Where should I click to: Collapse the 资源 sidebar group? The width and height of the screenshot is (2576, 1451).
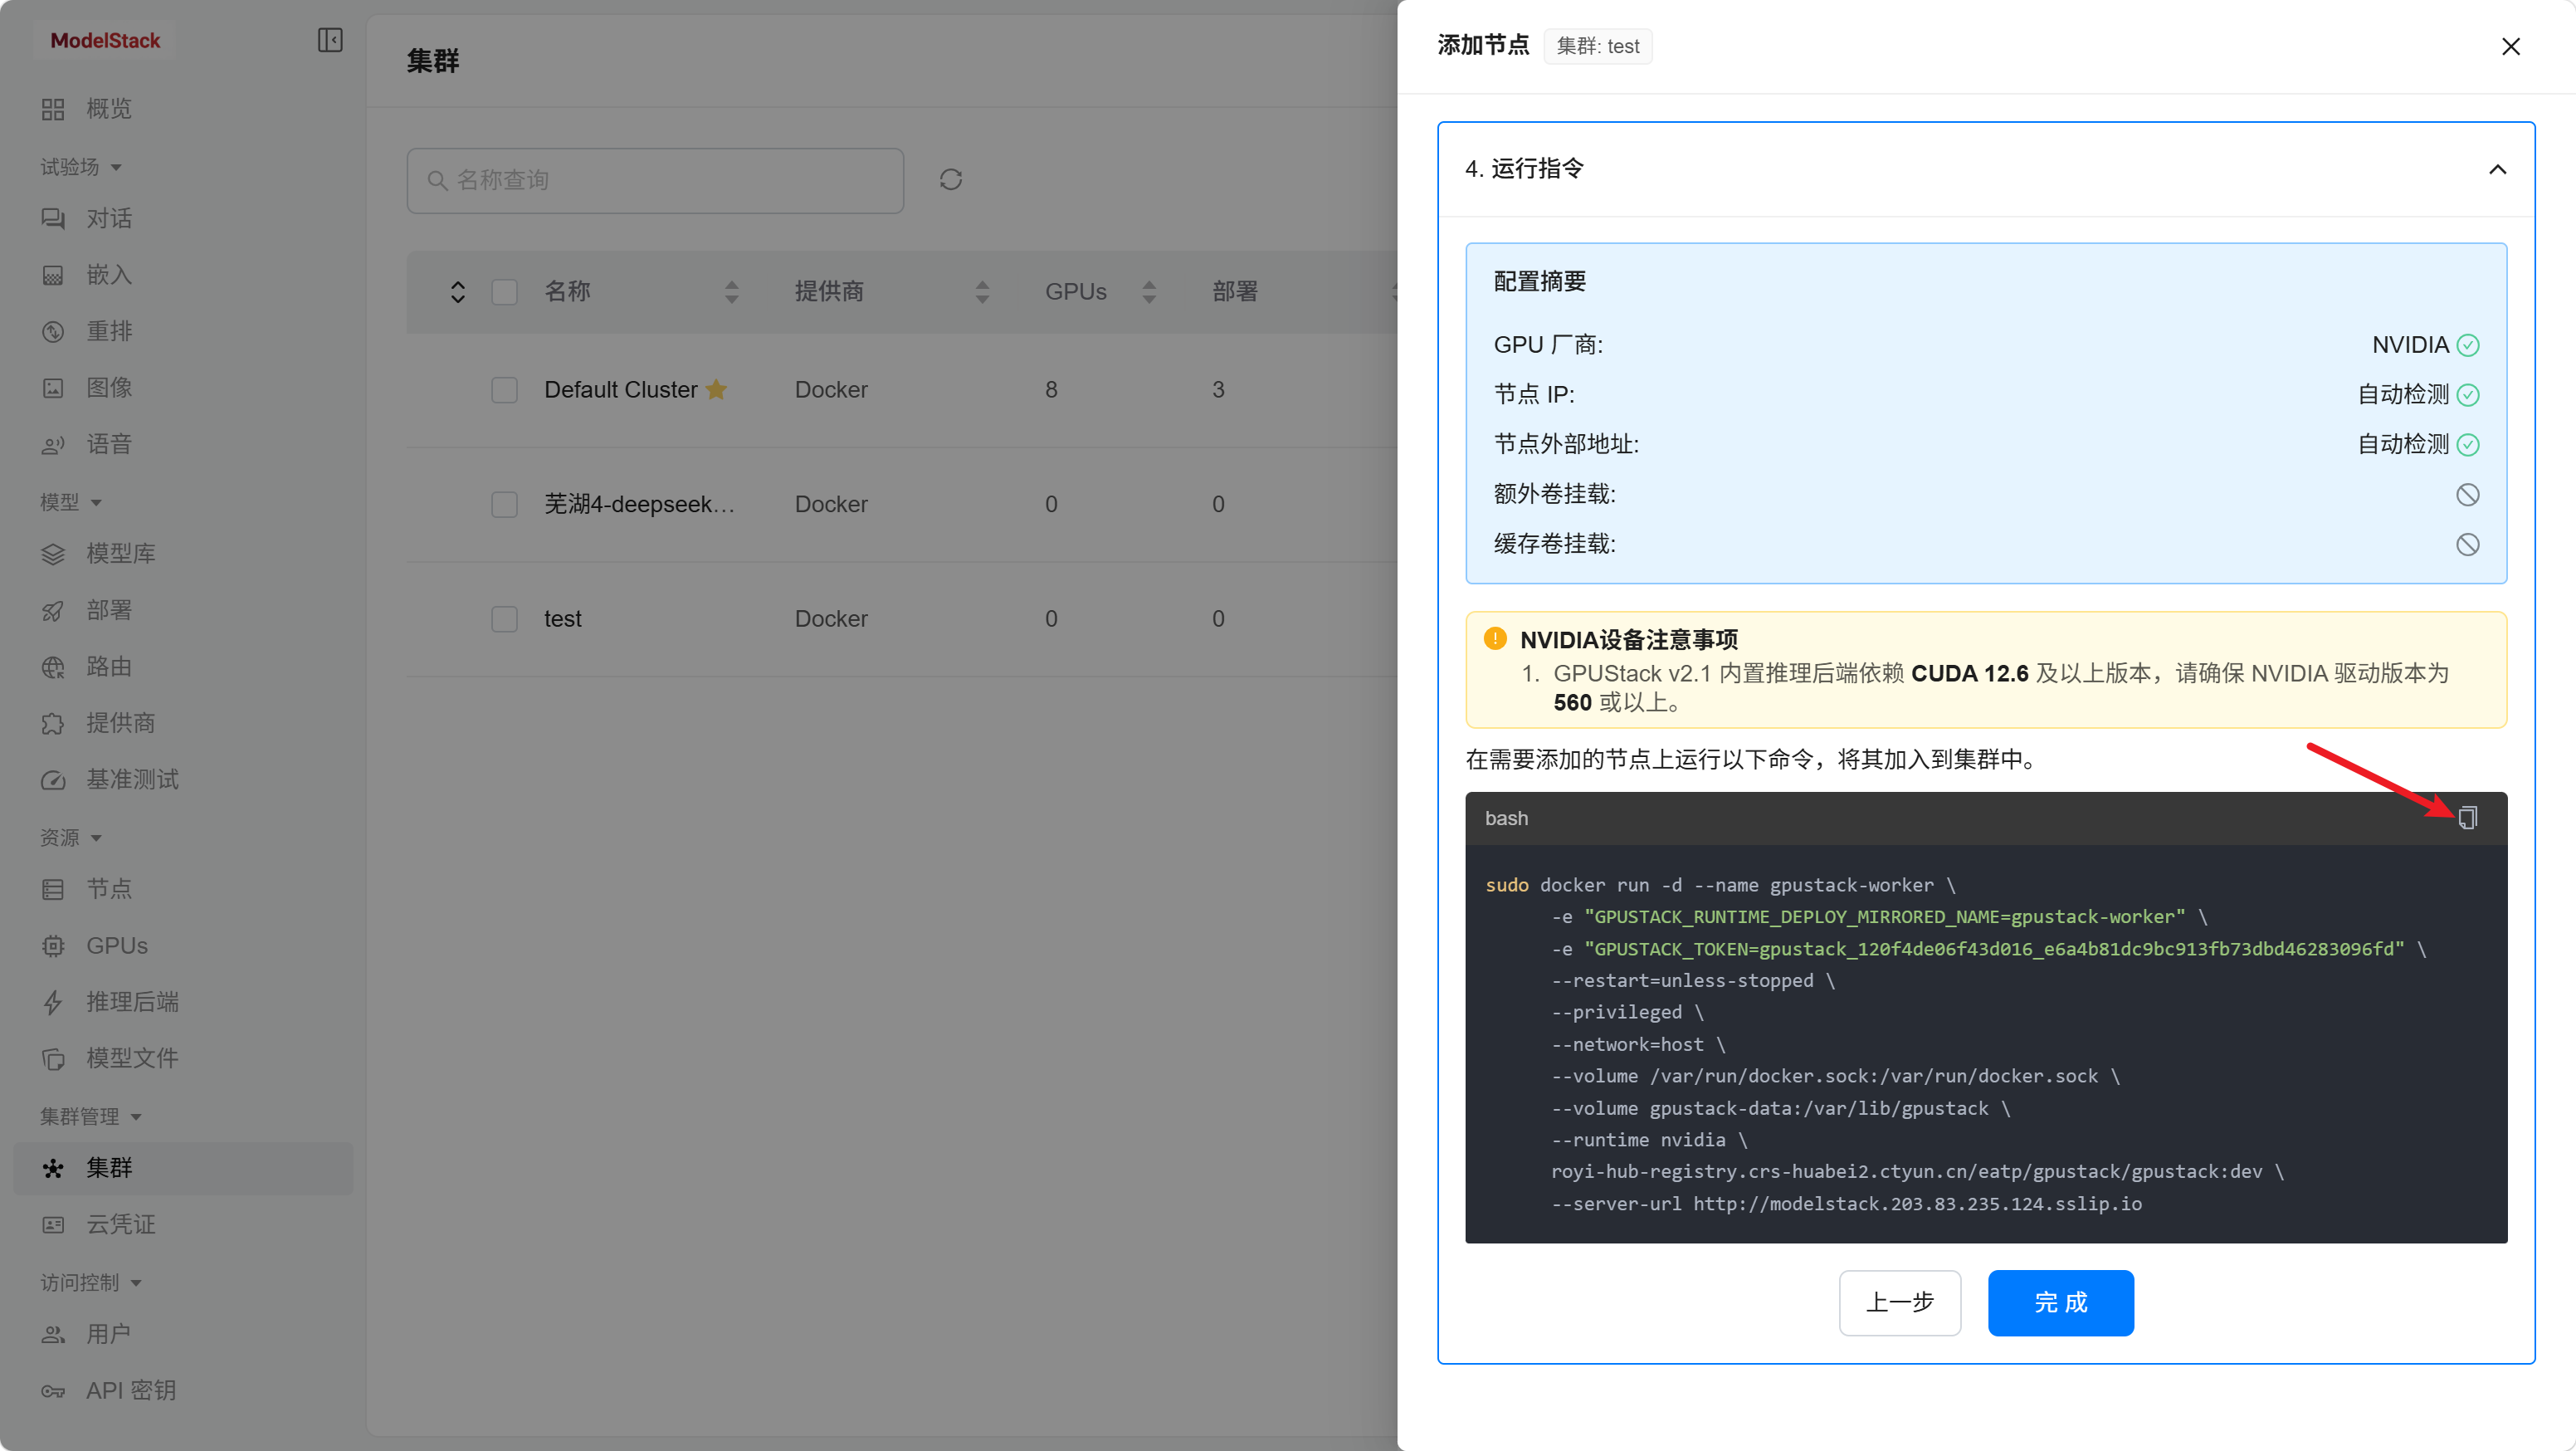[x=71, y=838]
